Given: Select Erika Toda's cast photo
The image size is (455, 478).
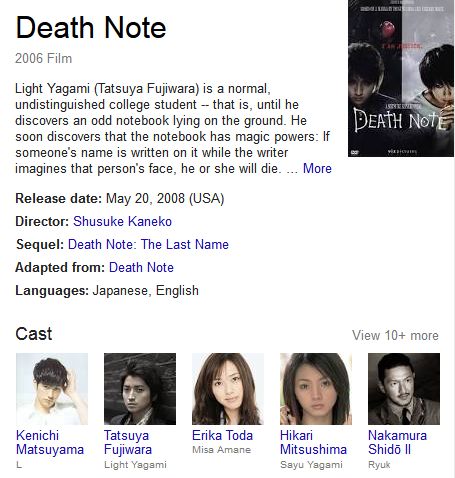Looking at the screenshot, I should tap(228, 389).
